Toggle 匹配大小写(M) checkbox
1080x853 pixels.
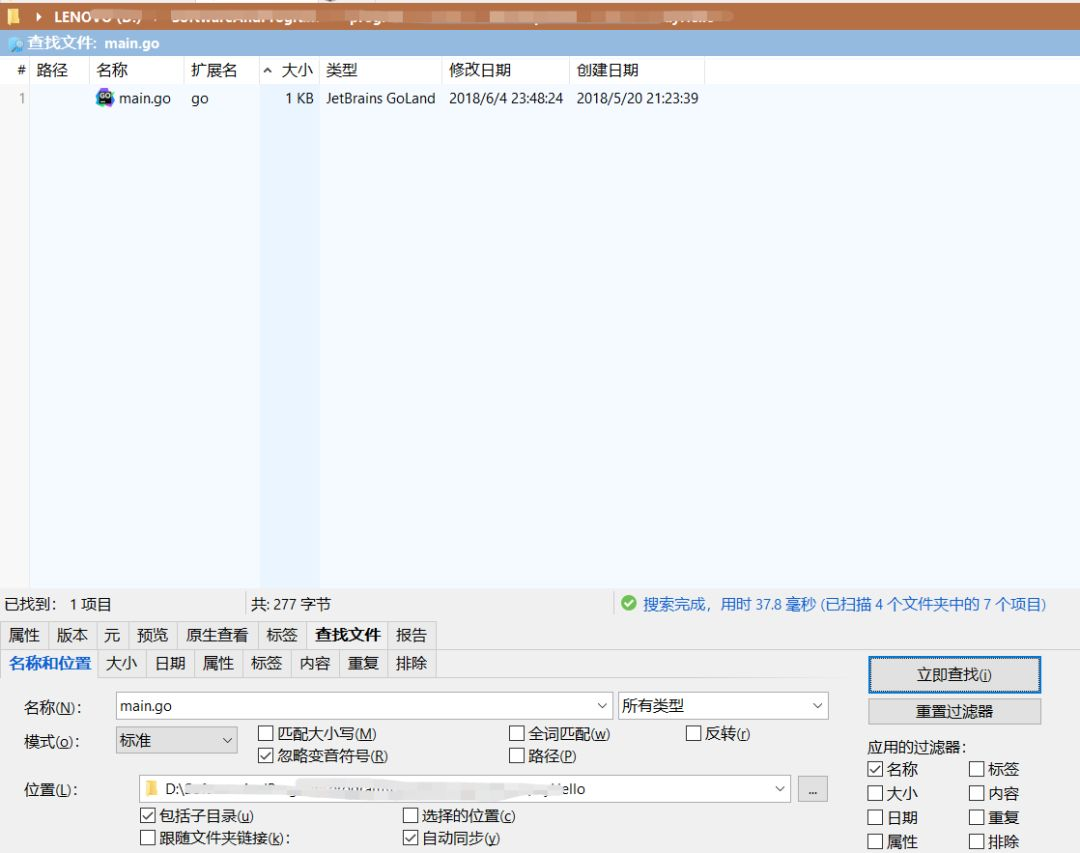click(265, 733)
